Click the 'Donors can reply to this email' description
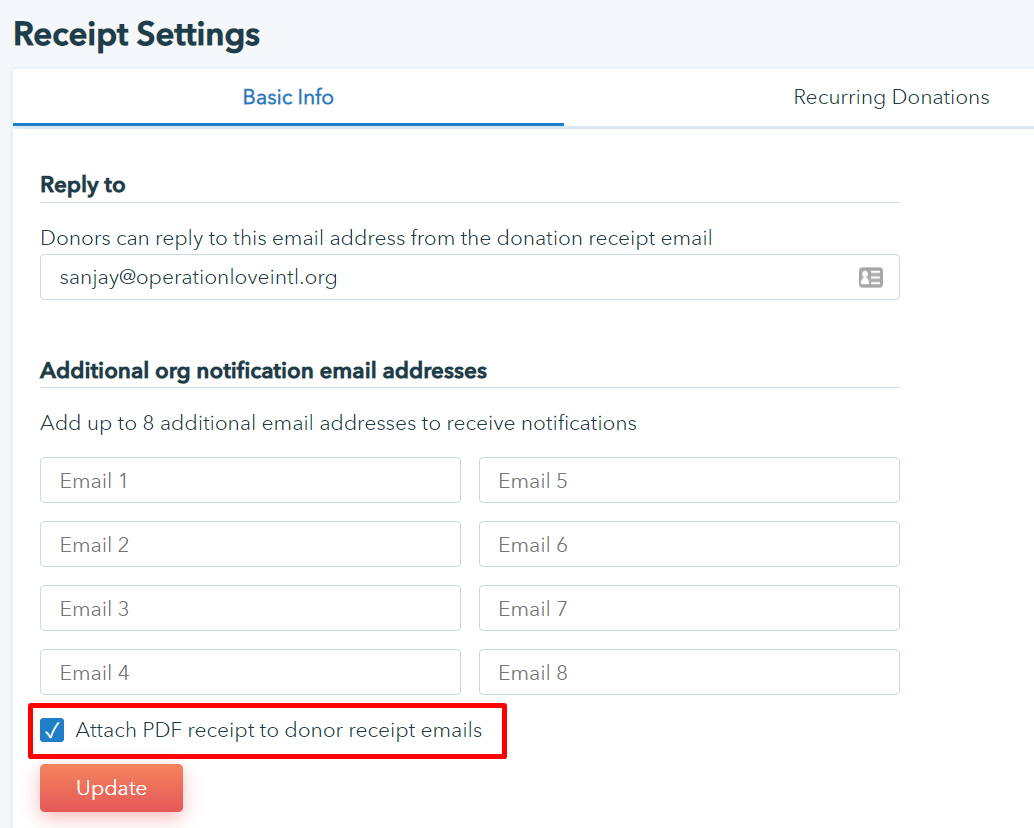This screenshot has height=828, width=1034. (376, 239)
